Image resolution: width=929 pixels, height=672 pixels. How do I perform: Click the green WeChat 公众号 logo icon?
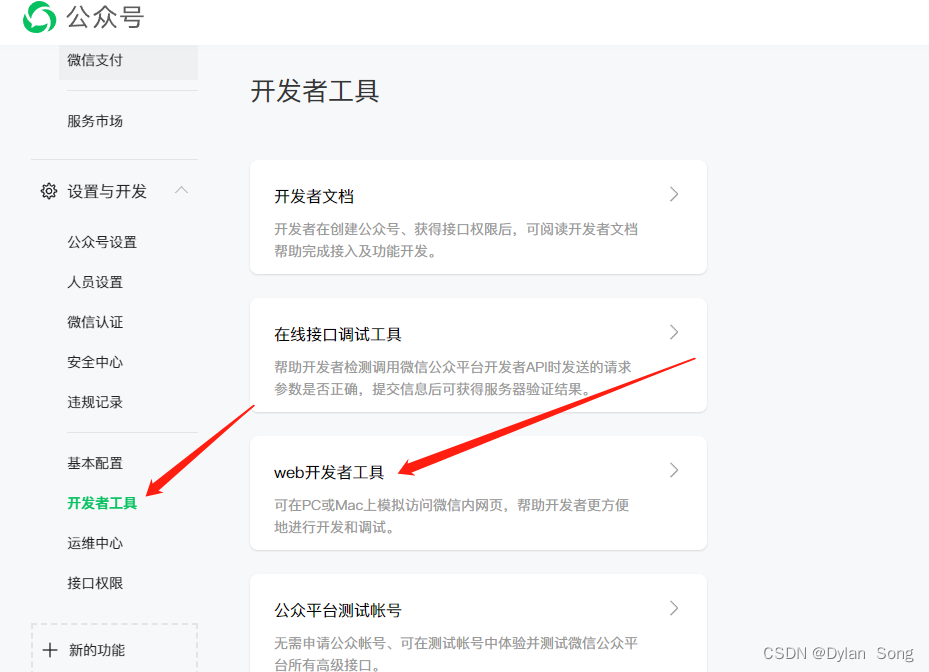[x=39, y=17]
